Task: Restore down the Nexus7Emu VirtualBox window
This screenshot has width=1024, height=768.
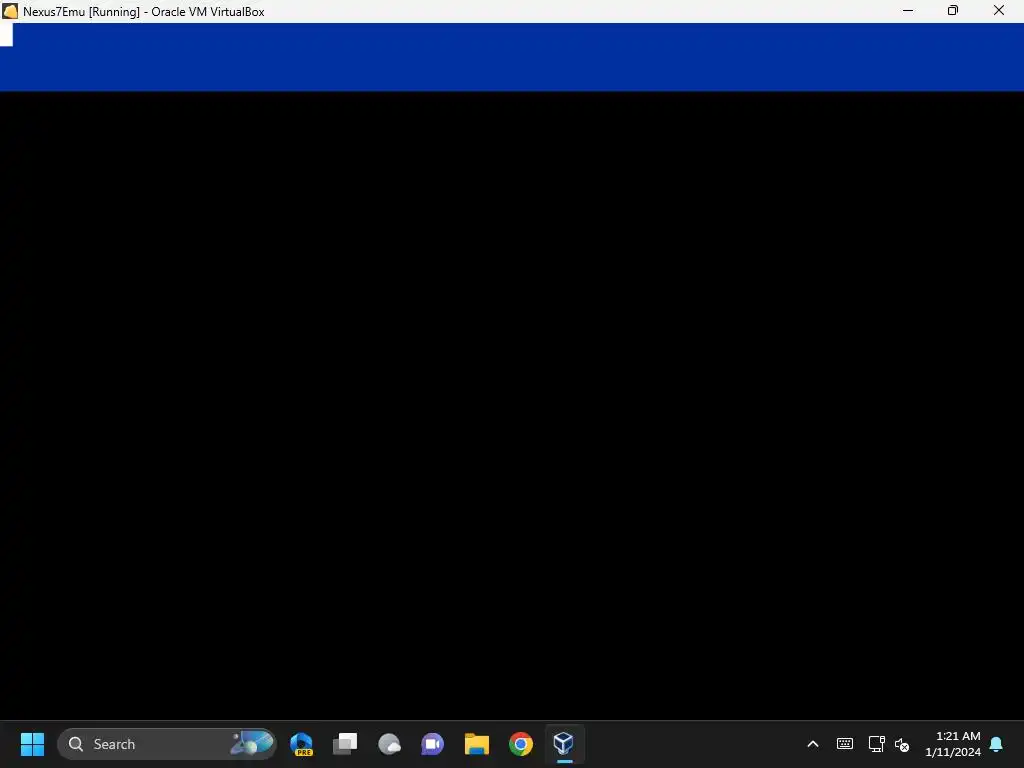Action: (x=953, y=10)
